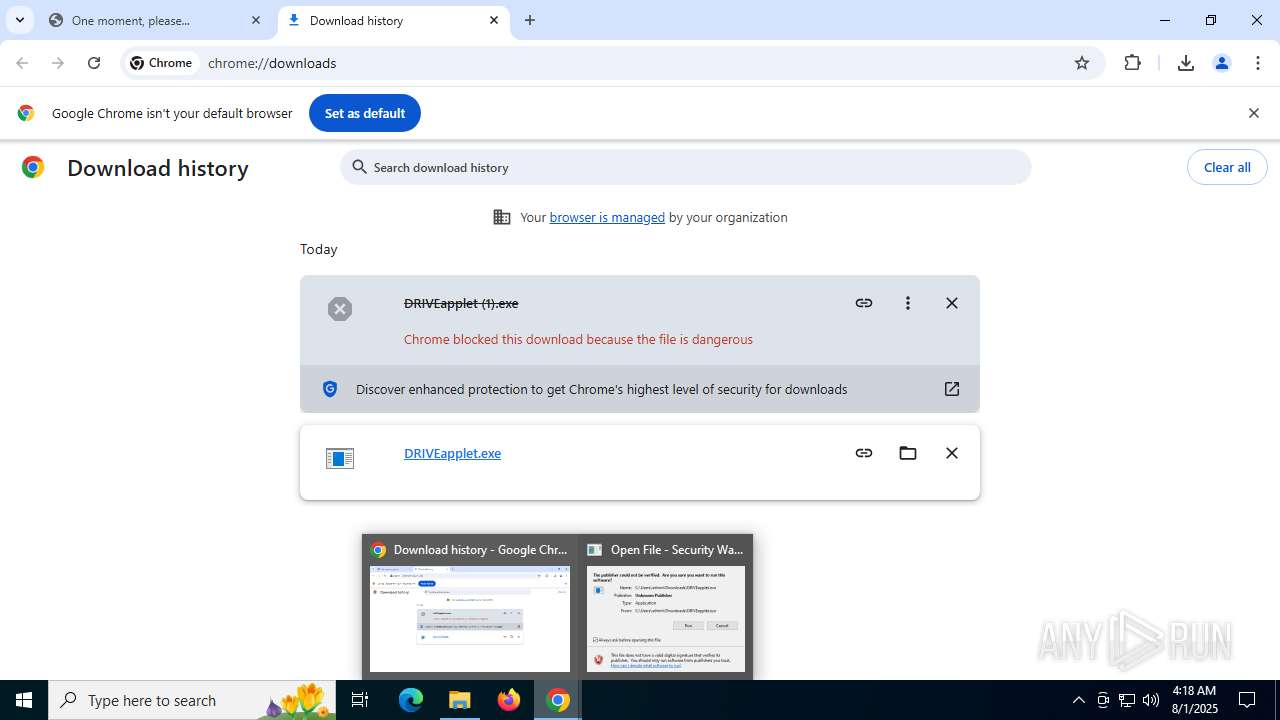1280x720 pixels.
Task: Open a new tab with plus button
Action: (530, 20)
